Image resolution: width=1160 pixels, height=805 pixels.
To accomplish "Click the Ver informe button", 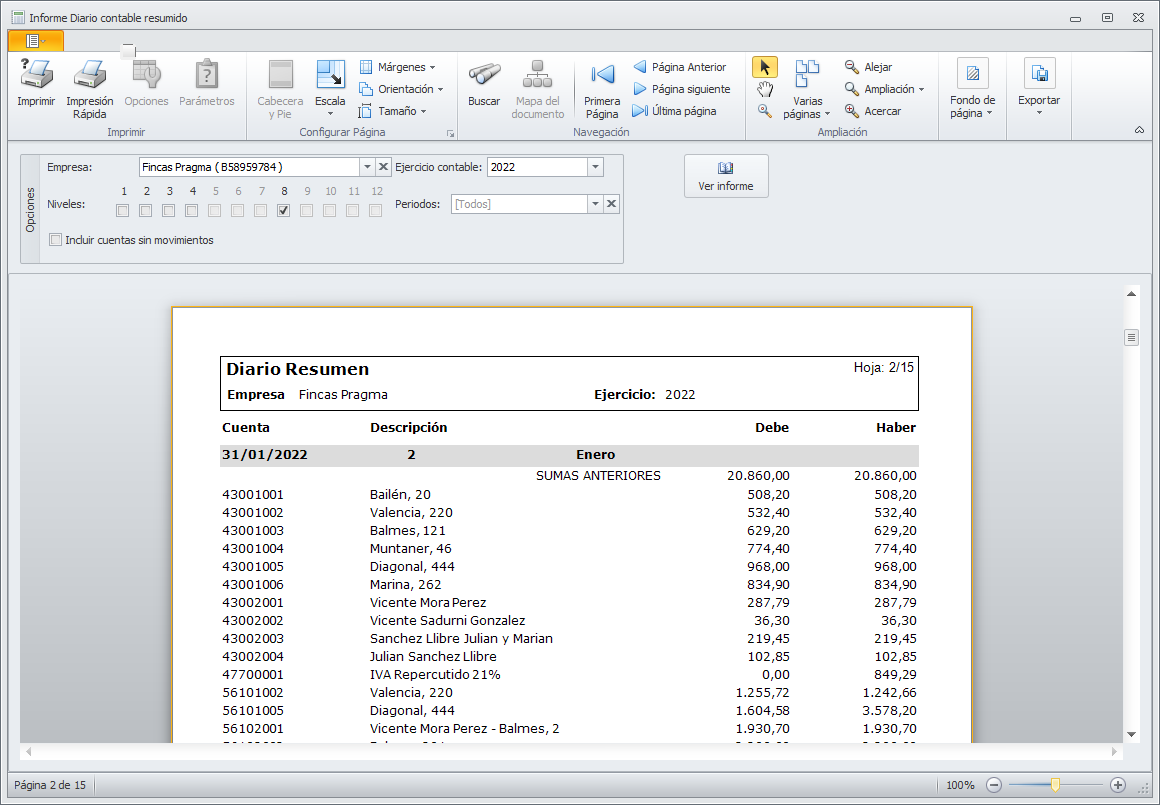I will coord(726,176).
